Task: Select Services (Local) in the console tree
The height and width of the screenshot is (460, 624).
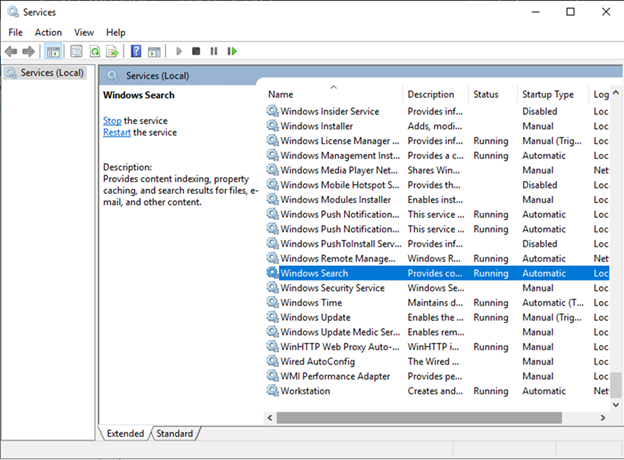Action: [52, 73]
